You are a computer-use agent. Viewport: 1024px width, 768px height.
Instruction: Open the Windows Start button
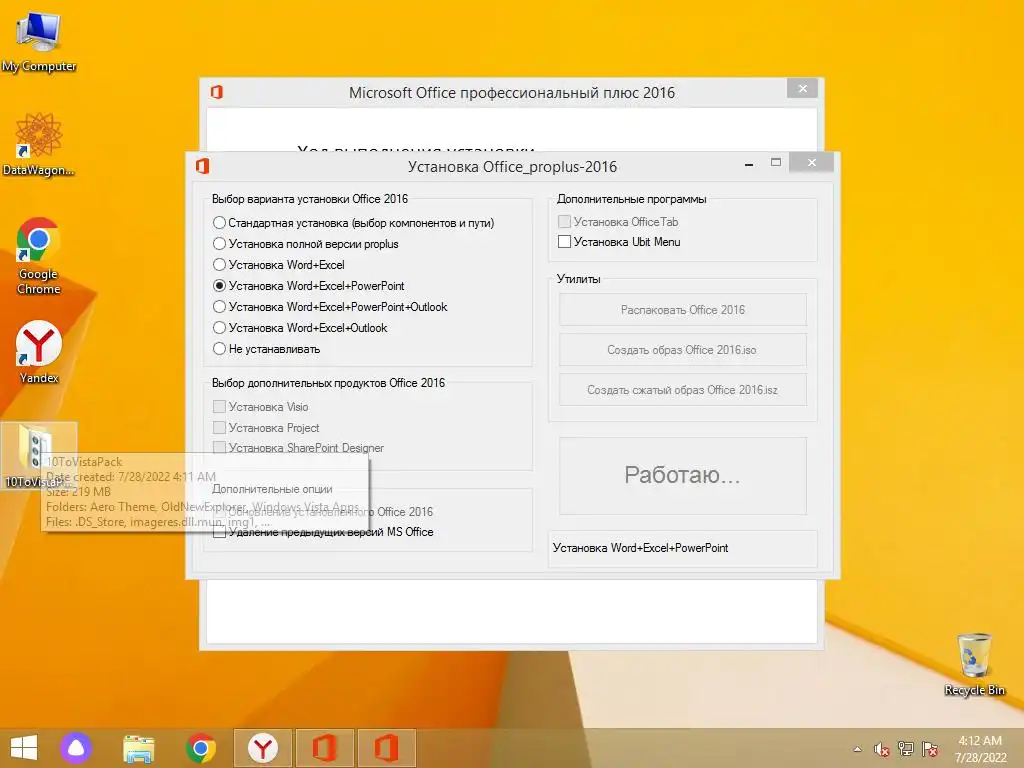click(24, 748)
